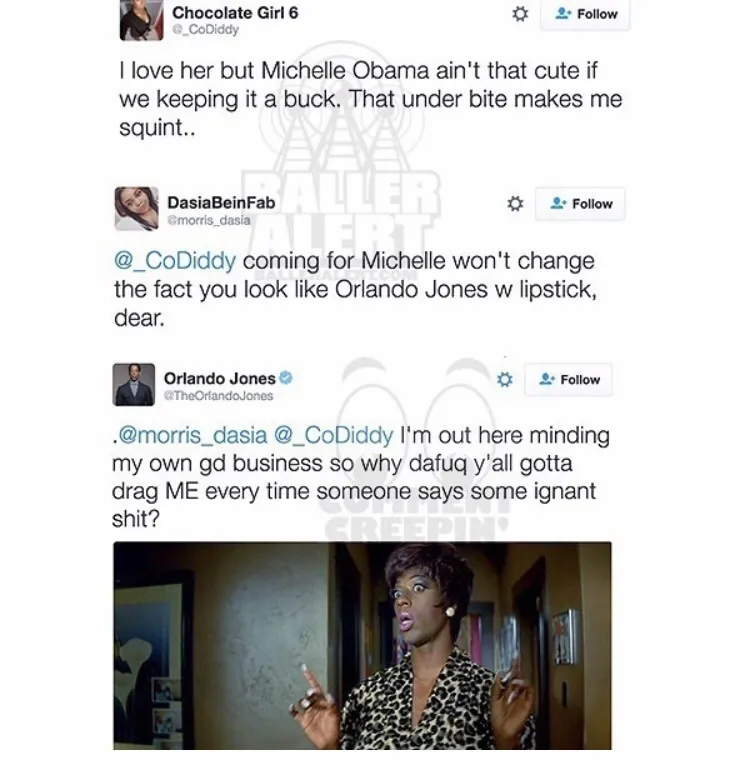Open the @_CoDiddy mention in Orlando's tweet
Image resolution: width=750 pixels, height=765 pixels.
tap(333, 435)
